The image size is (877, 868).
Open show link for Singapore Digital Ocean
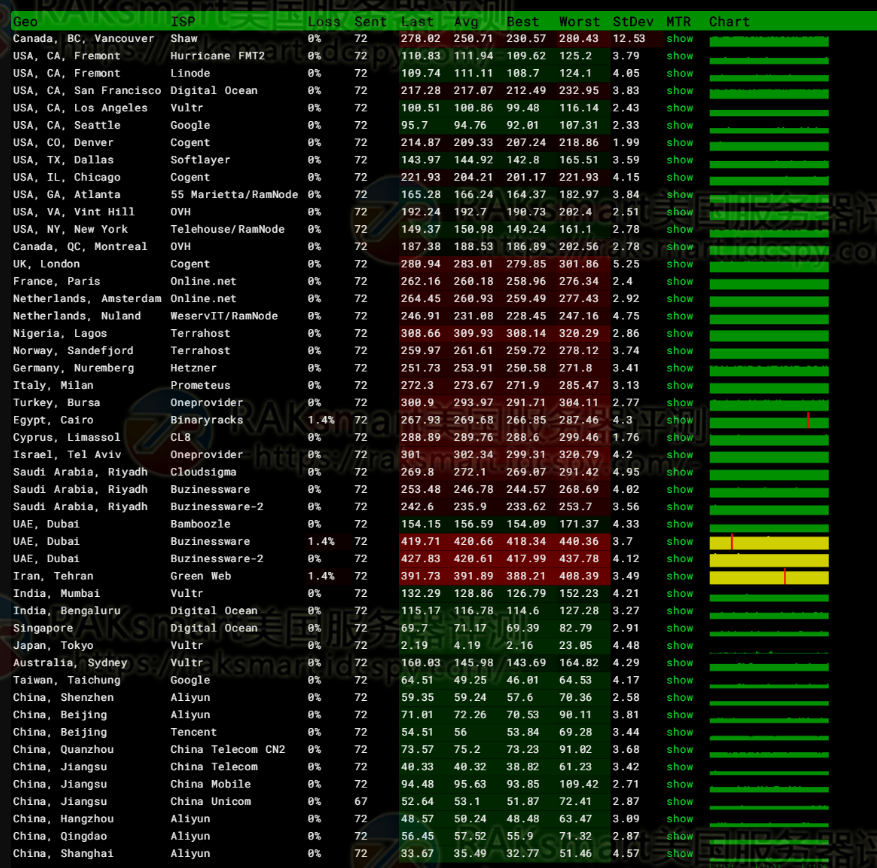pyautogui.click(x=680, y=628)
